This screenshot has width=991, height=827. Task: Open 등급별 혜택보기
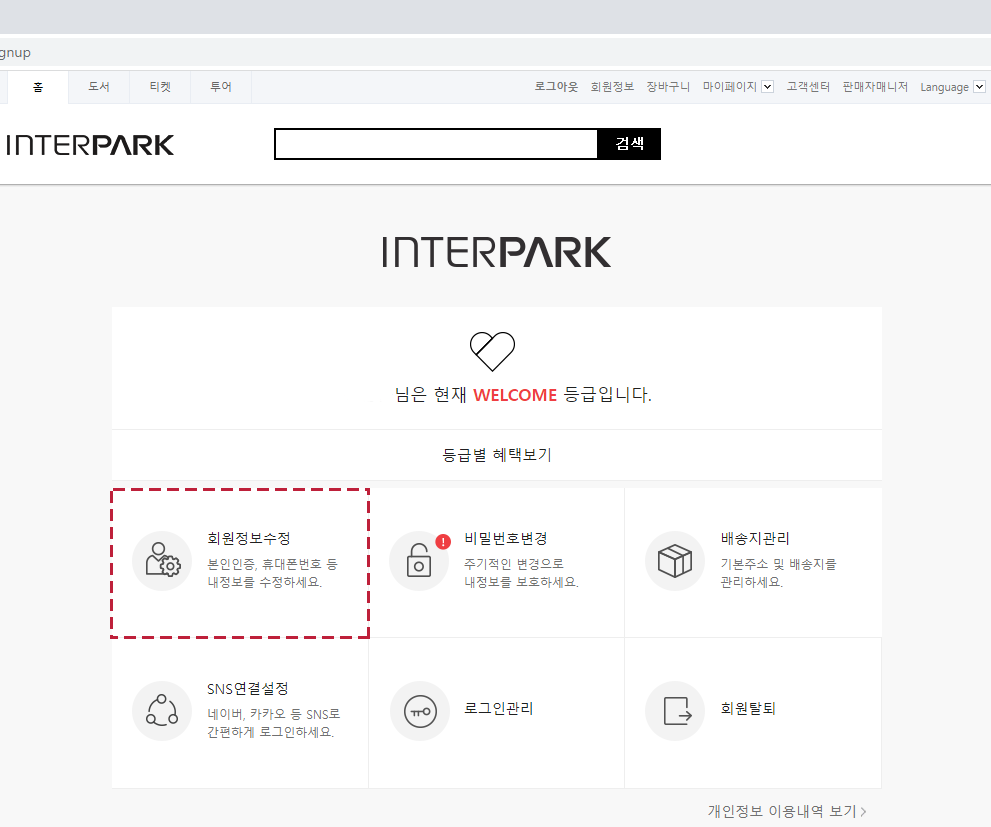pos(497,455)
